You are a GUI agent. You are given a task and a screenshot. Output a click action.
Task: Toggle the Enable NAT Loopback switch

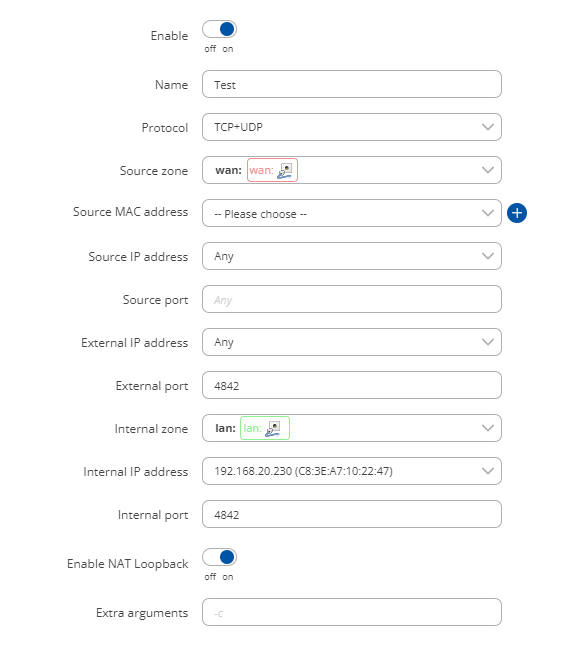click(x=219, y=557)
